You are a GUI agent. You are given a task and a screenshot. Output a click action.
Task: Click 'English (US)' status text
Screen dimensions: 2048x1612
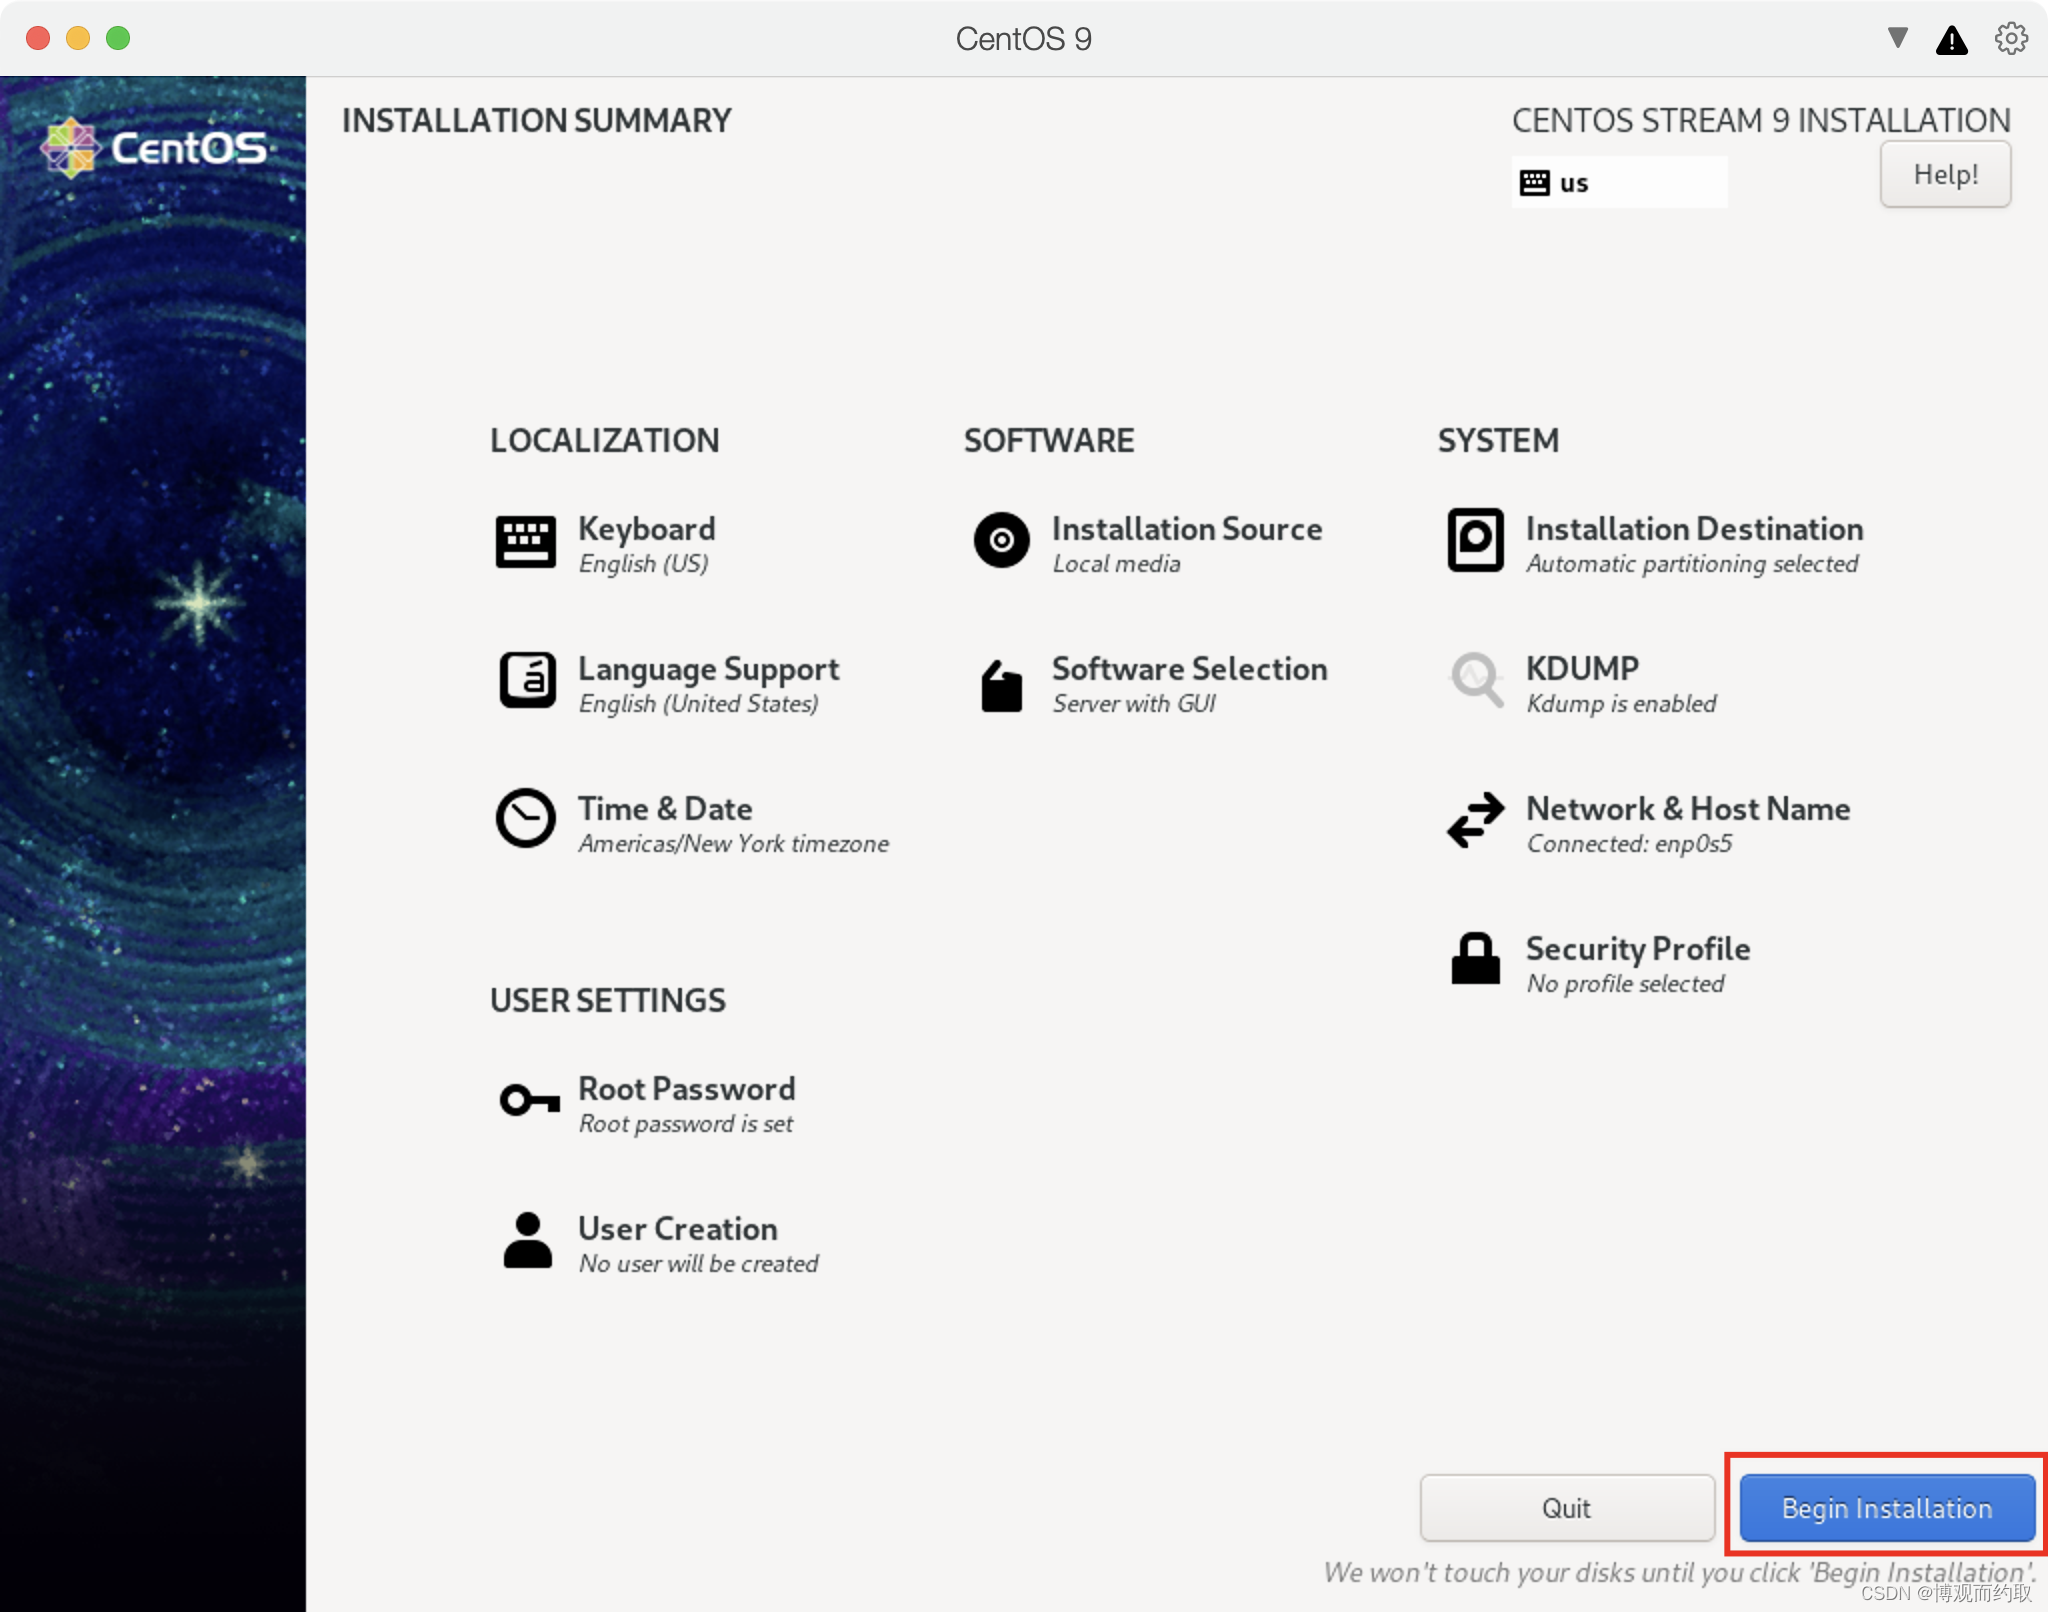(643, 564)
